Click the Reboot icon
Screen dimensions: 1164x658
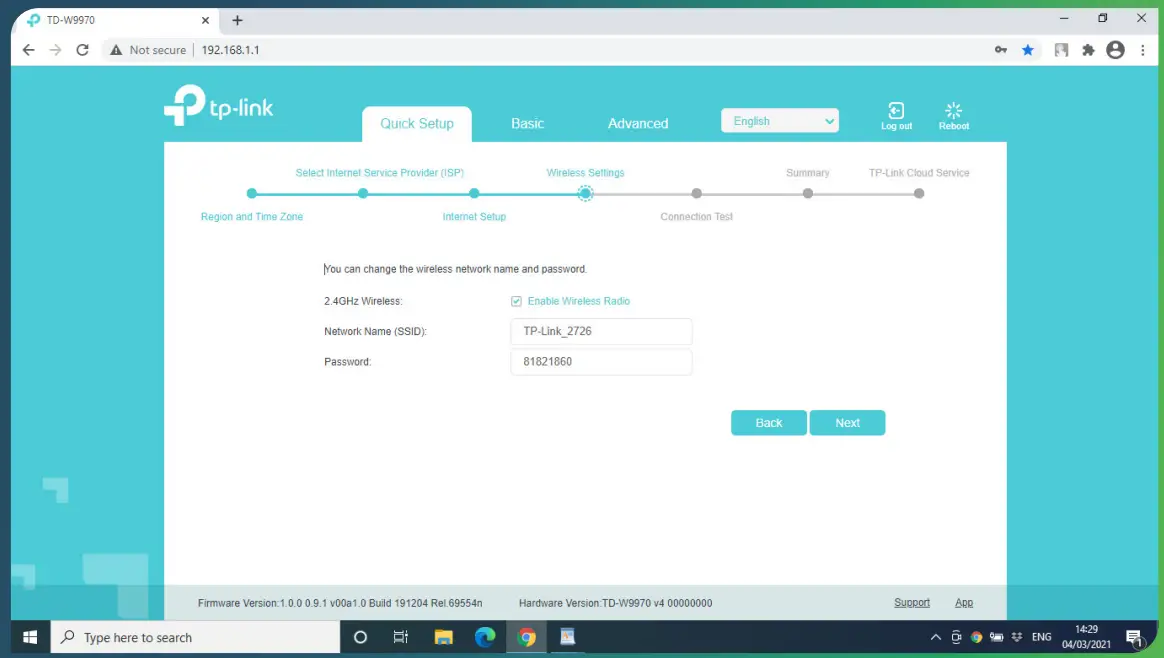(x=953, y=112)
